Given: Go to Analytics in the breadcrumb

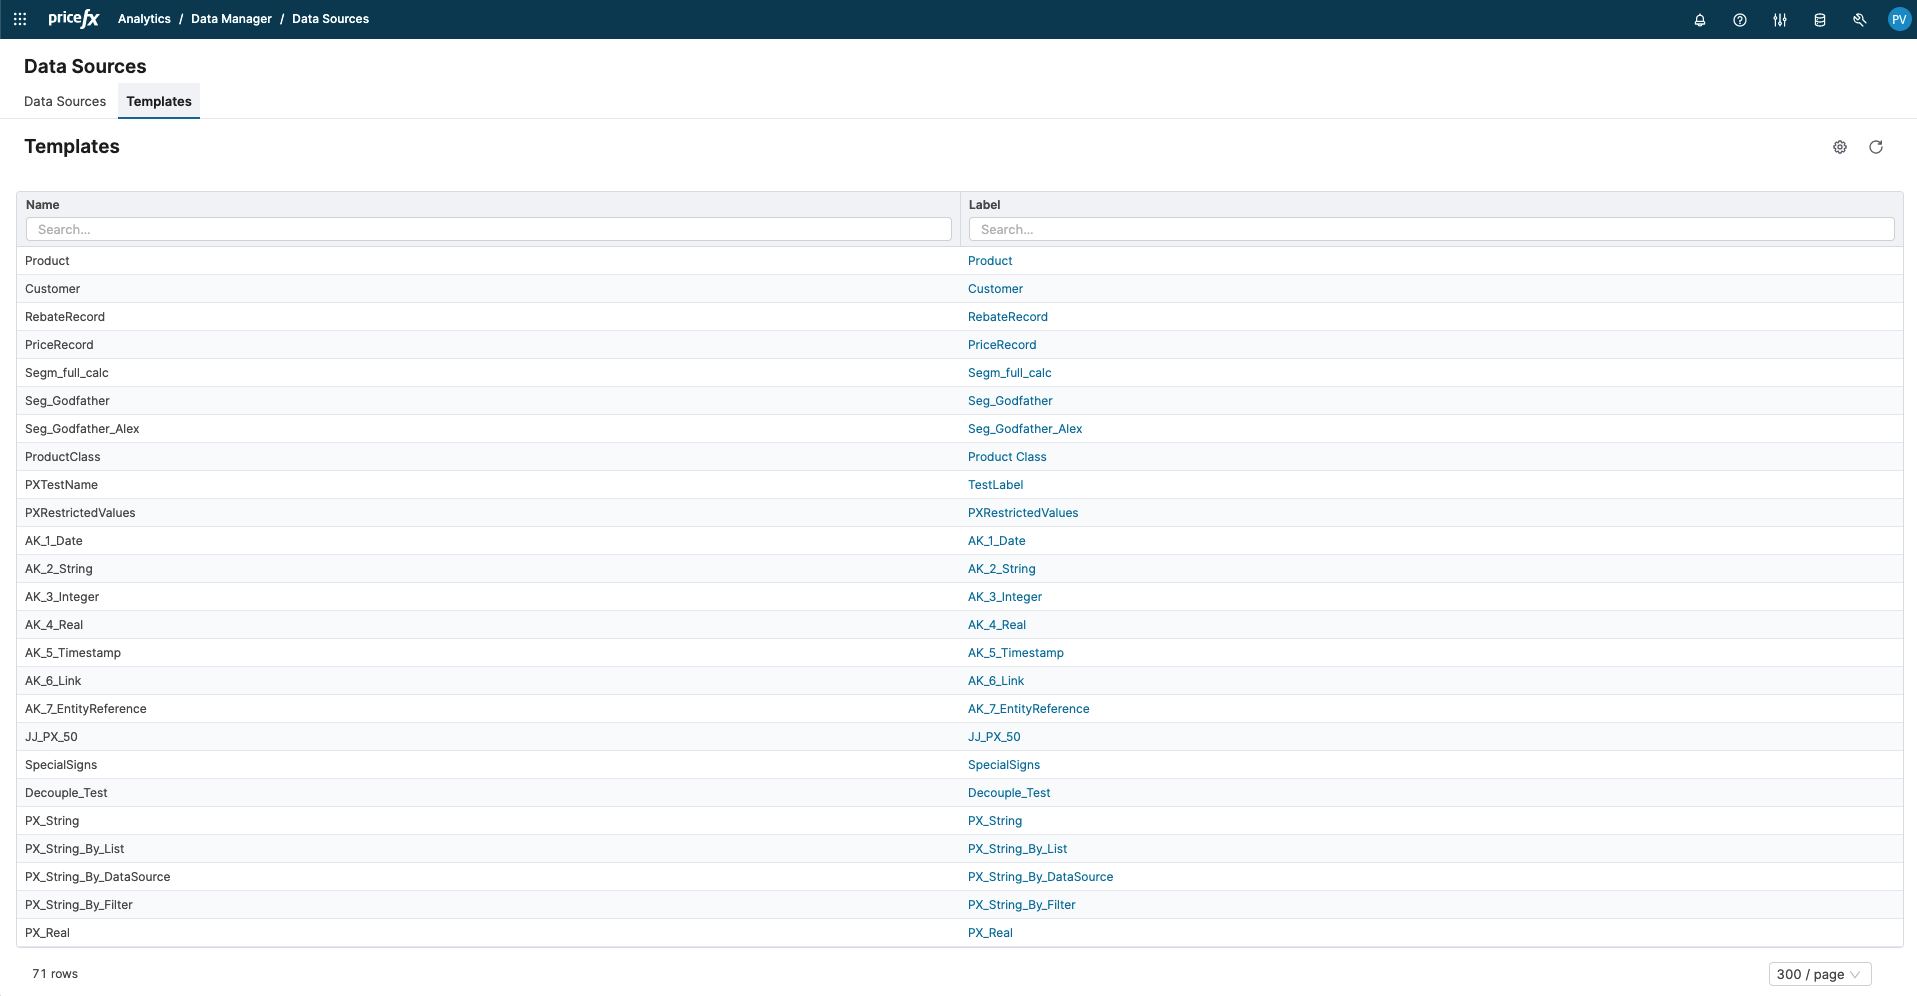Looking at the screenshot, I should 144,19.
